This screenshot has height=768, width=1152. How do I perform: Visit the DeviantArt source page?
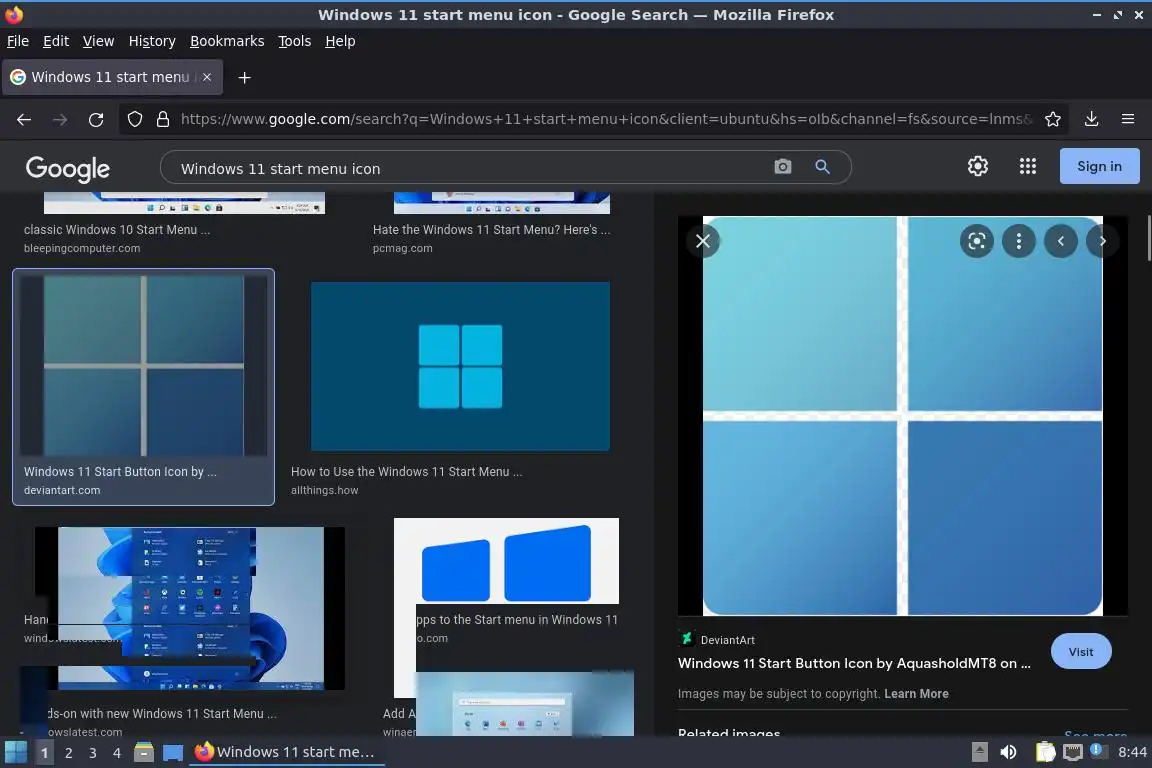click(x=1081, y=652)
